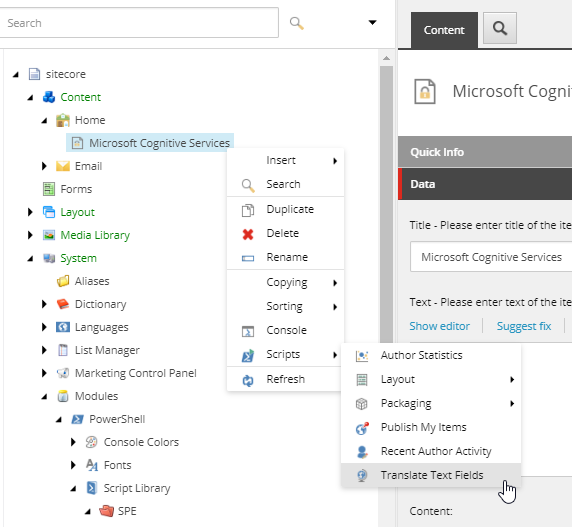Collapse the Data section header
The image size is (572, 527).
pyautogui.click(x=485, y=184)
